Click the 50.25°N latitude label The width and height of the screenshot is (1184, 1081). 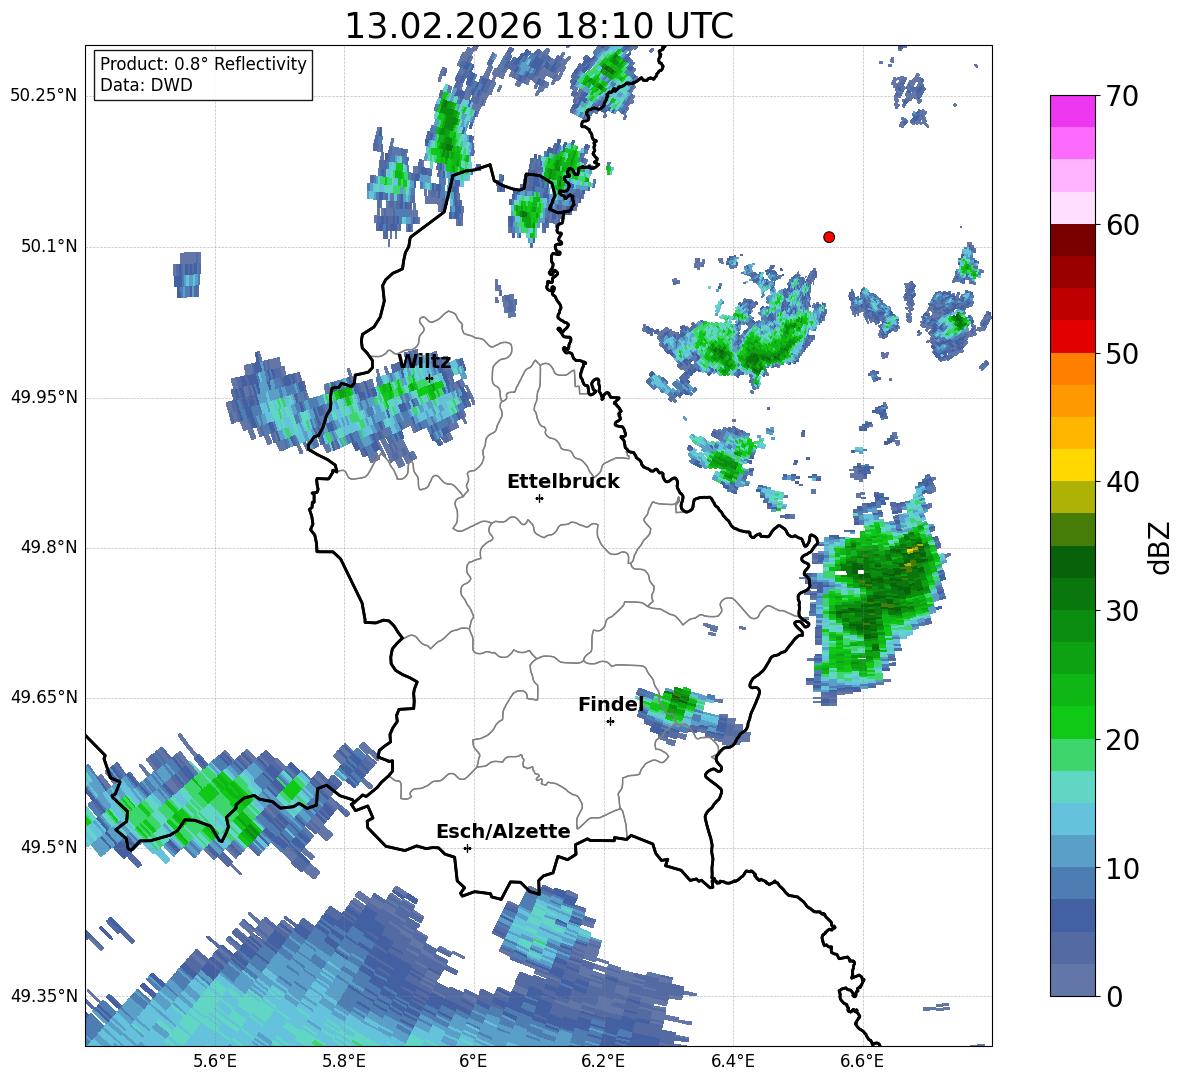coord(44,96)
